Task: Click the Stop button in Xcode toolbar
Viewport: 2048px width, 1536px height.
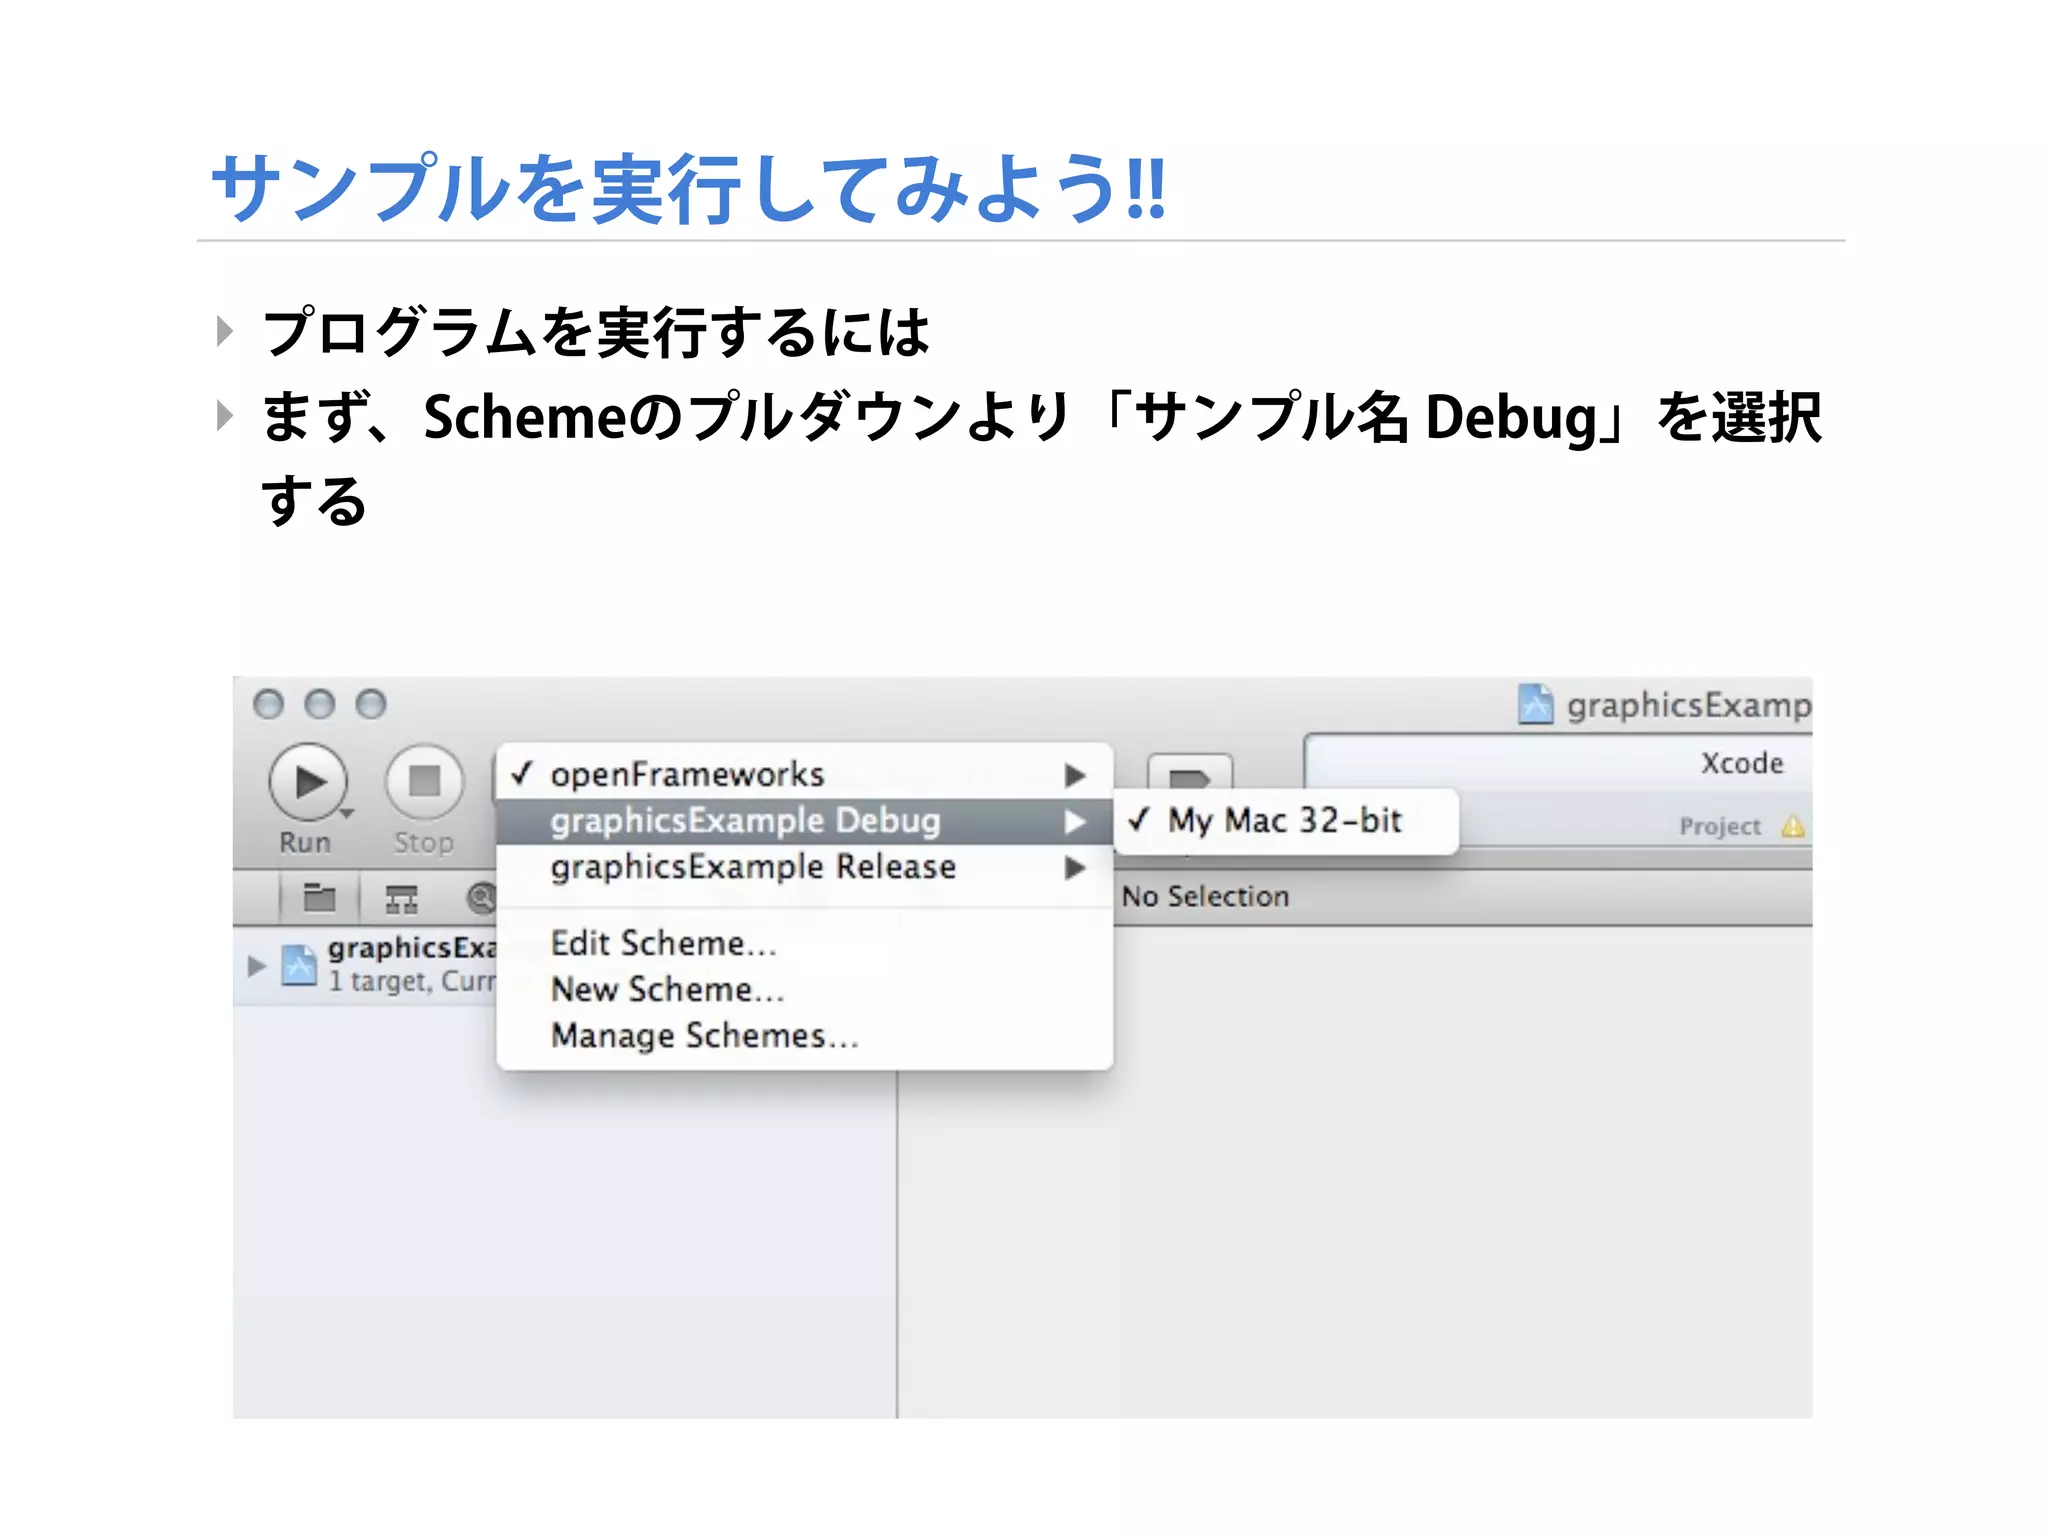Action: [x=424, y=782]
